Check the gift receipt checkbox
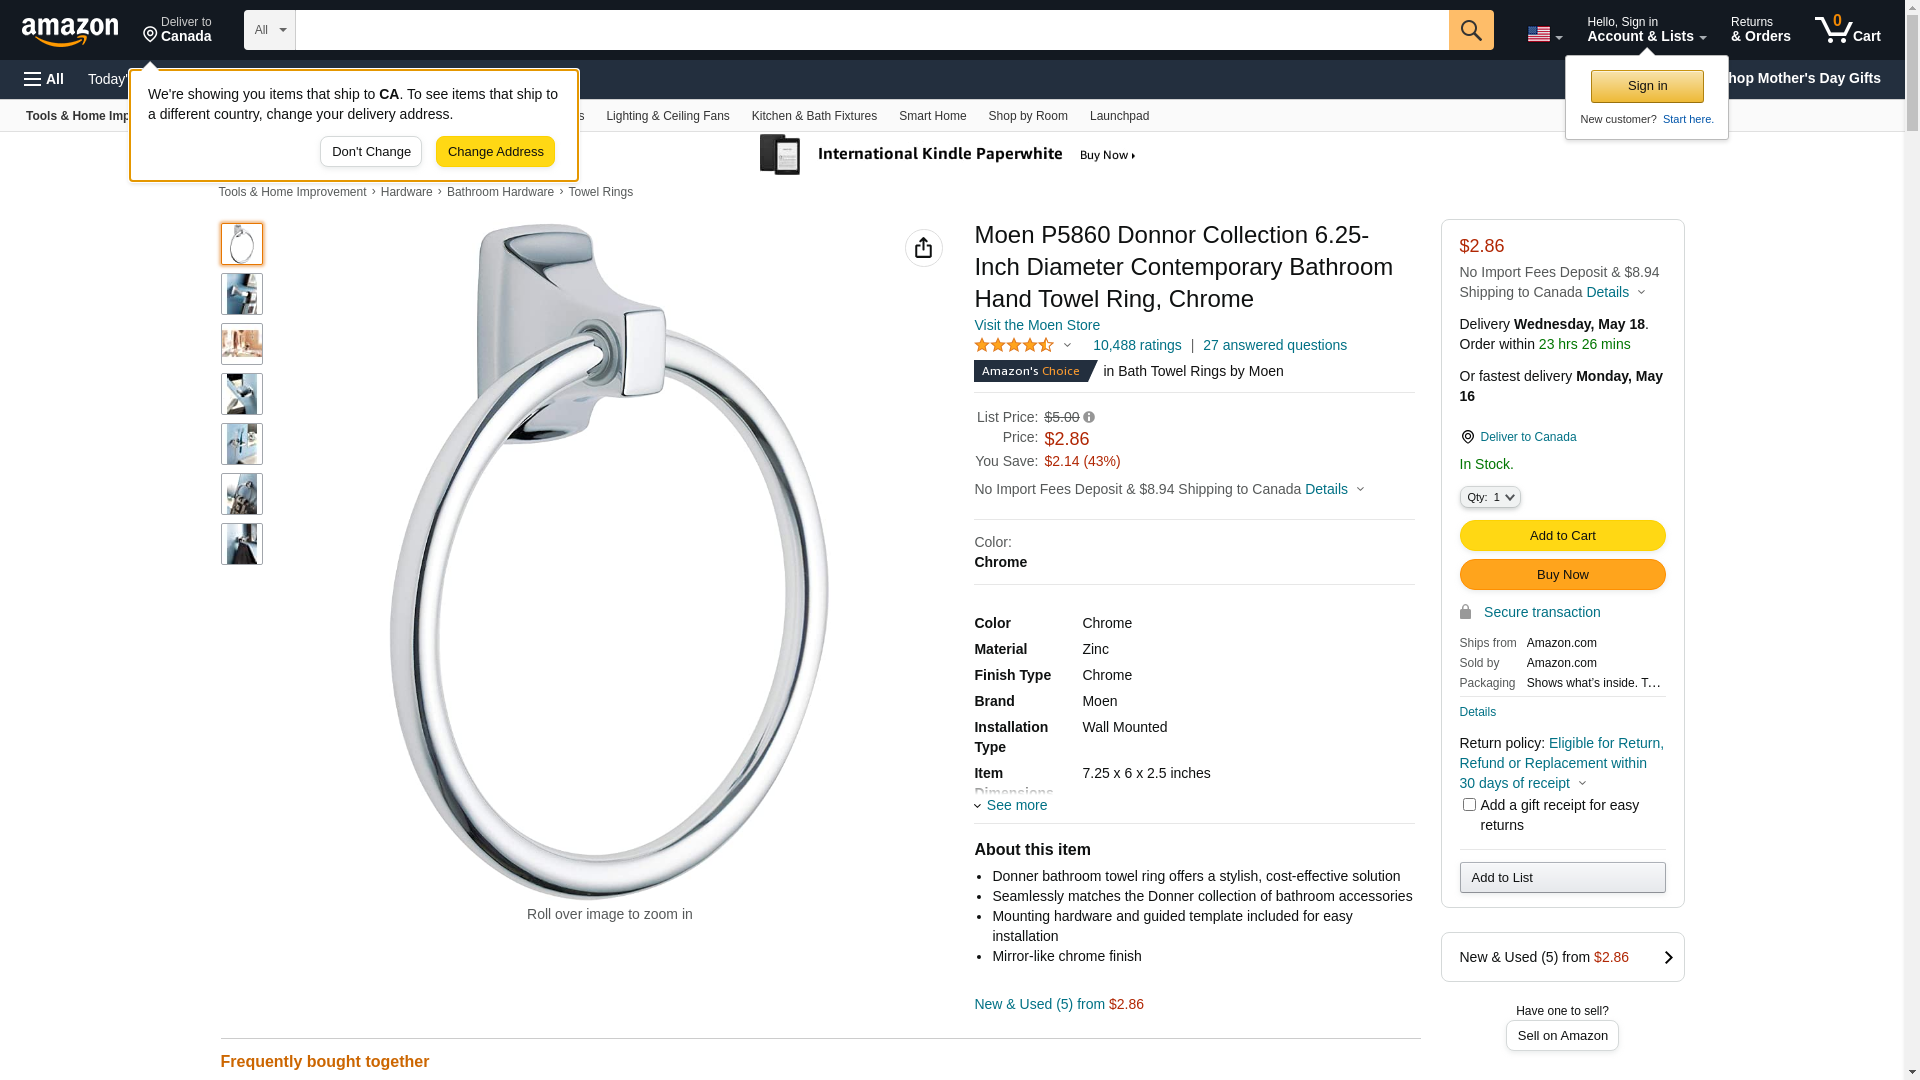The width and height of the screenshot is (1920, 1080). [x=1468, y=805]
